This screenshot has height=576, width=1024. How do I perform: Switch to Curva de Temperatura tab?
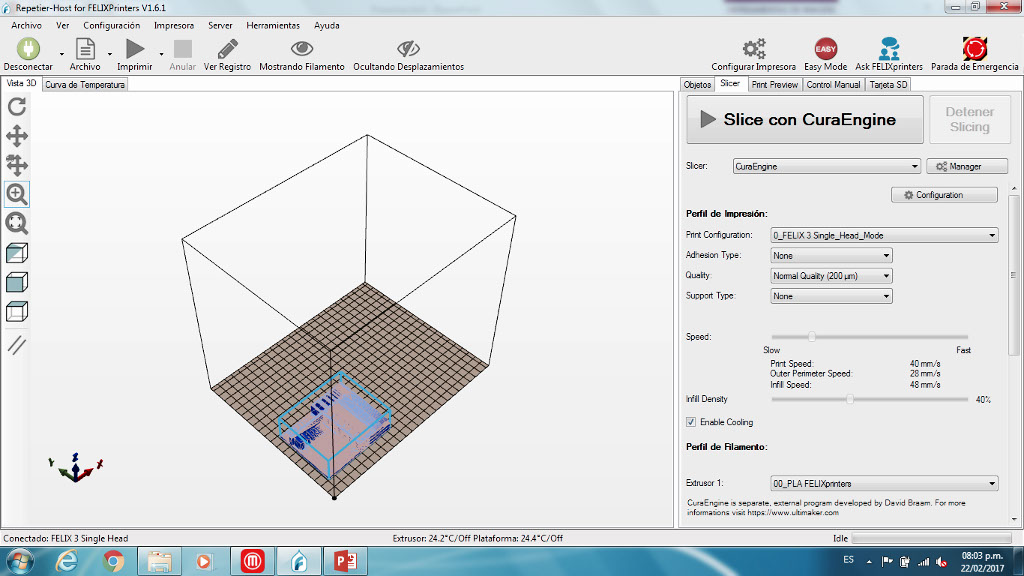click(85, 84)
